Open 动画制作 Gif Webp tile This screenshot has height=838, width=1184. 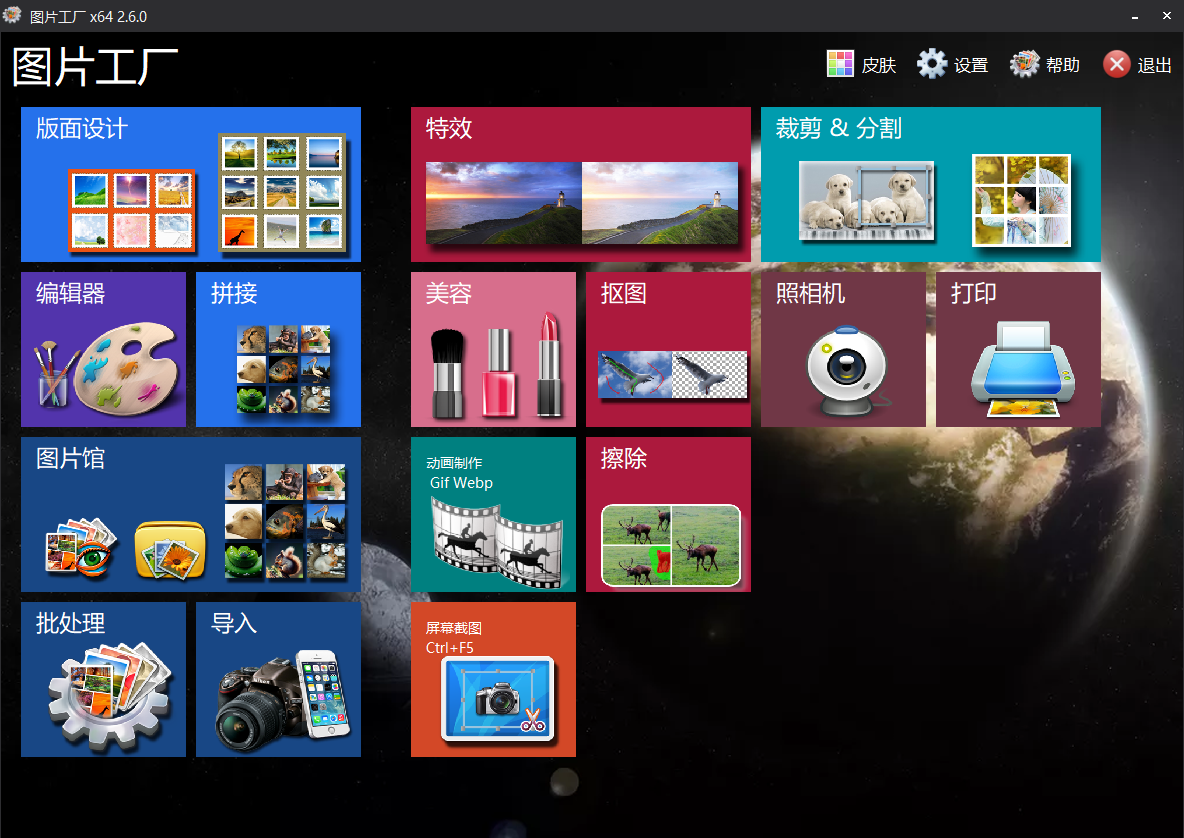click(493, 514)
